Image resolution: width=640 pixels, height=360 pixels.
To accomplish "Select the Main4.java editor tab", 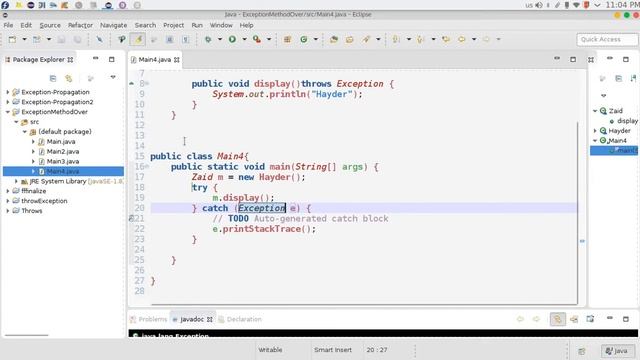I will (x=155, y=60).
